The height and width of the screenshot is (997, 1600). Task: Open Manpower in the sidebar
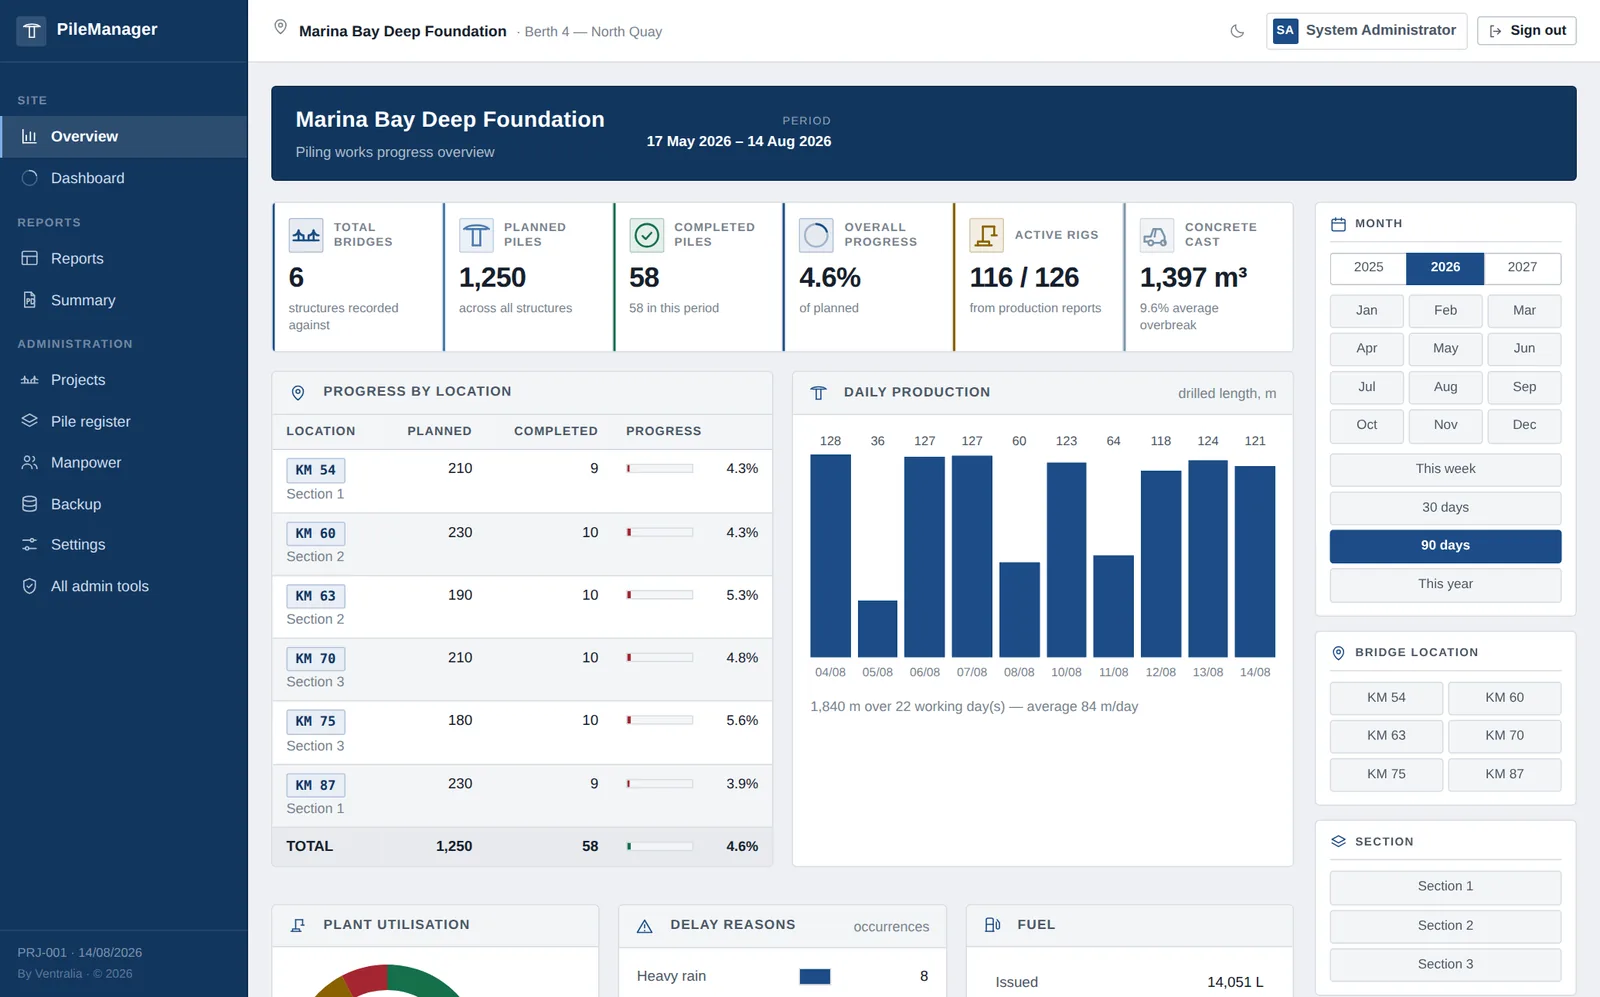pyautogui.click(x=124, y=462)
